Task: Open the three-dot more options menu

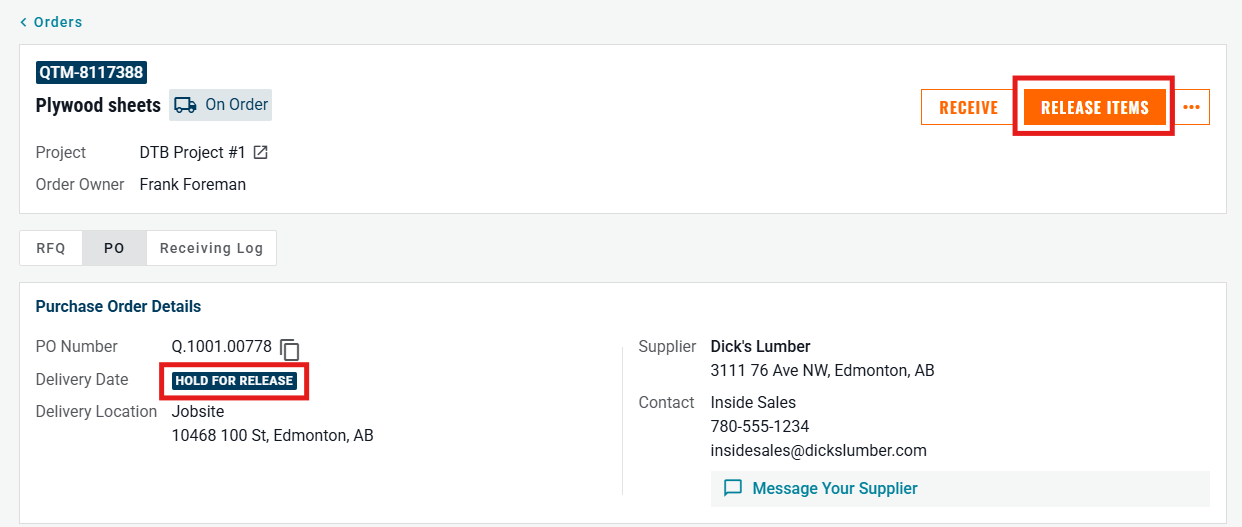Action: [x=1191, y=108]
